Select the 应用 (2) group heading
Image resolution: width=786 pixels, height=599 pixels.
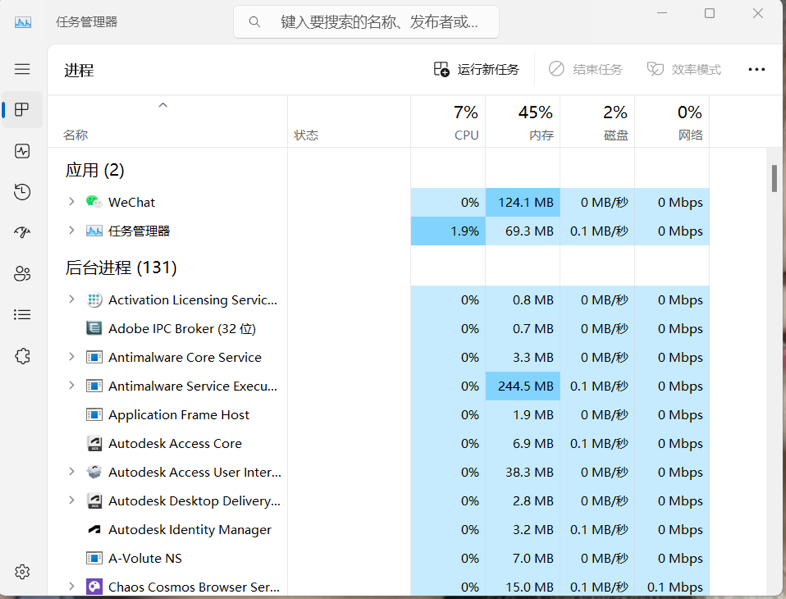tap(94, 170)
